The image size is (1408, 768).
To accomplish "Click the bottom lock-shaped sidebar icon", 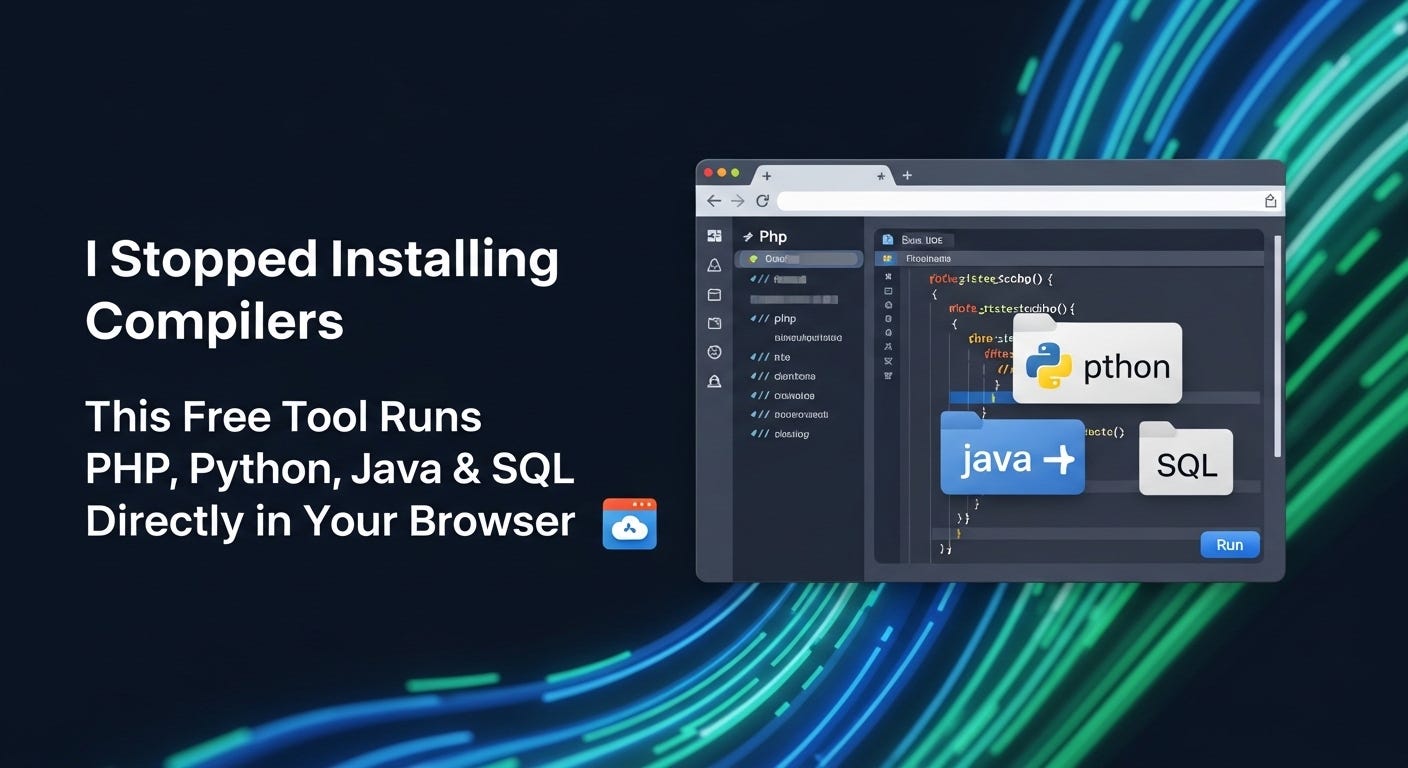I will pos(714,381).
